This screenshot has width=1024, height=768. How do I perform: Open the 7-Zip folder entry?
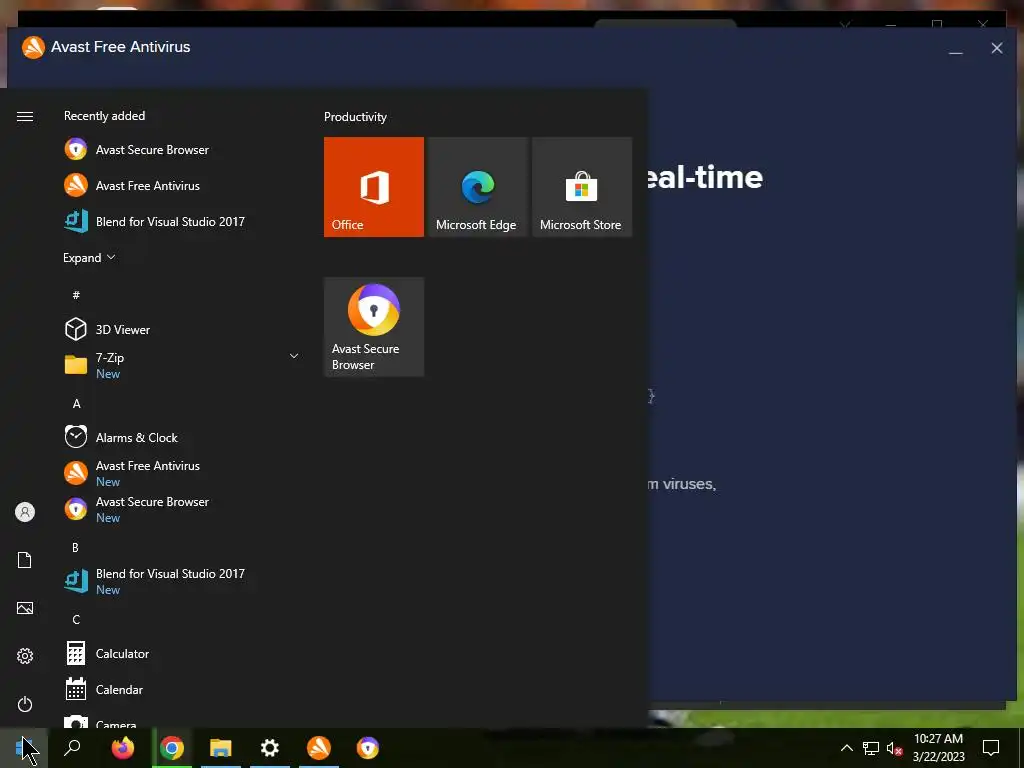point(182,365)
